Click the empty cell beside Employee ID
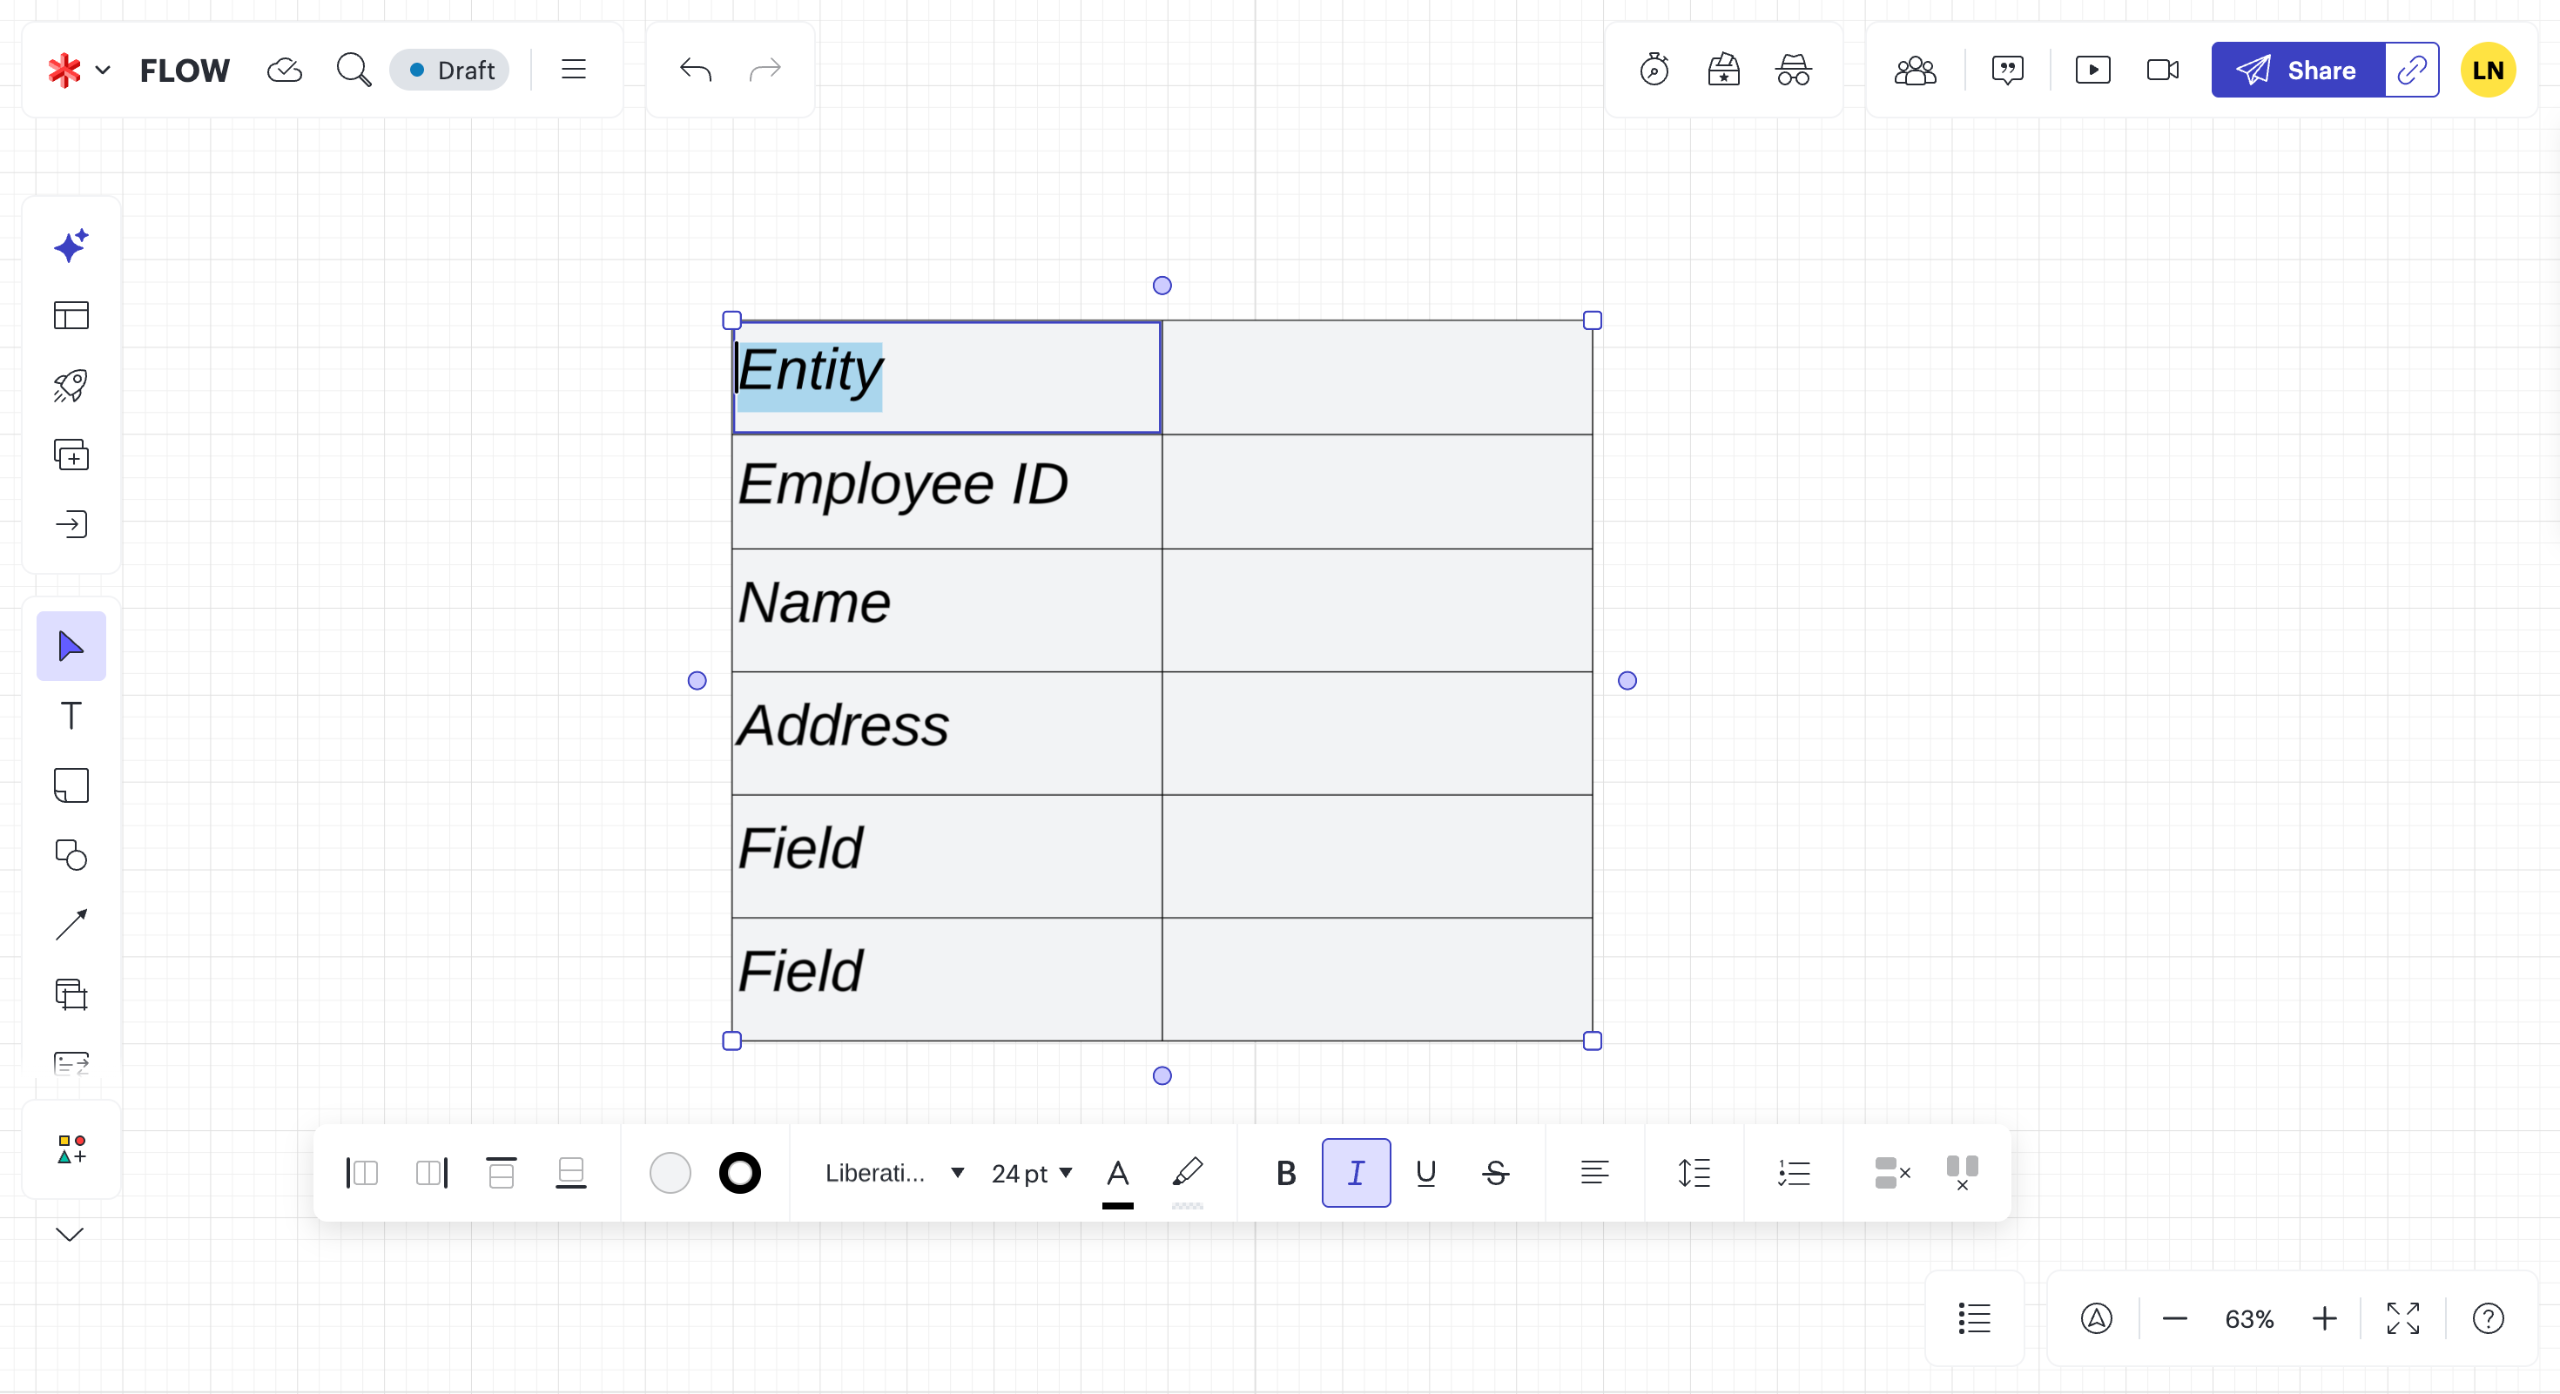Viewport: 2560px width, 1394px height. click(1376, 491)
